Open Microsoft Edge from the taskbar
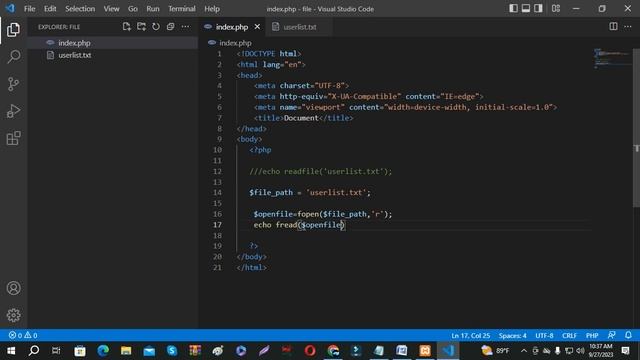Screen dimensions: 640x360 click(x=103, y=351)
